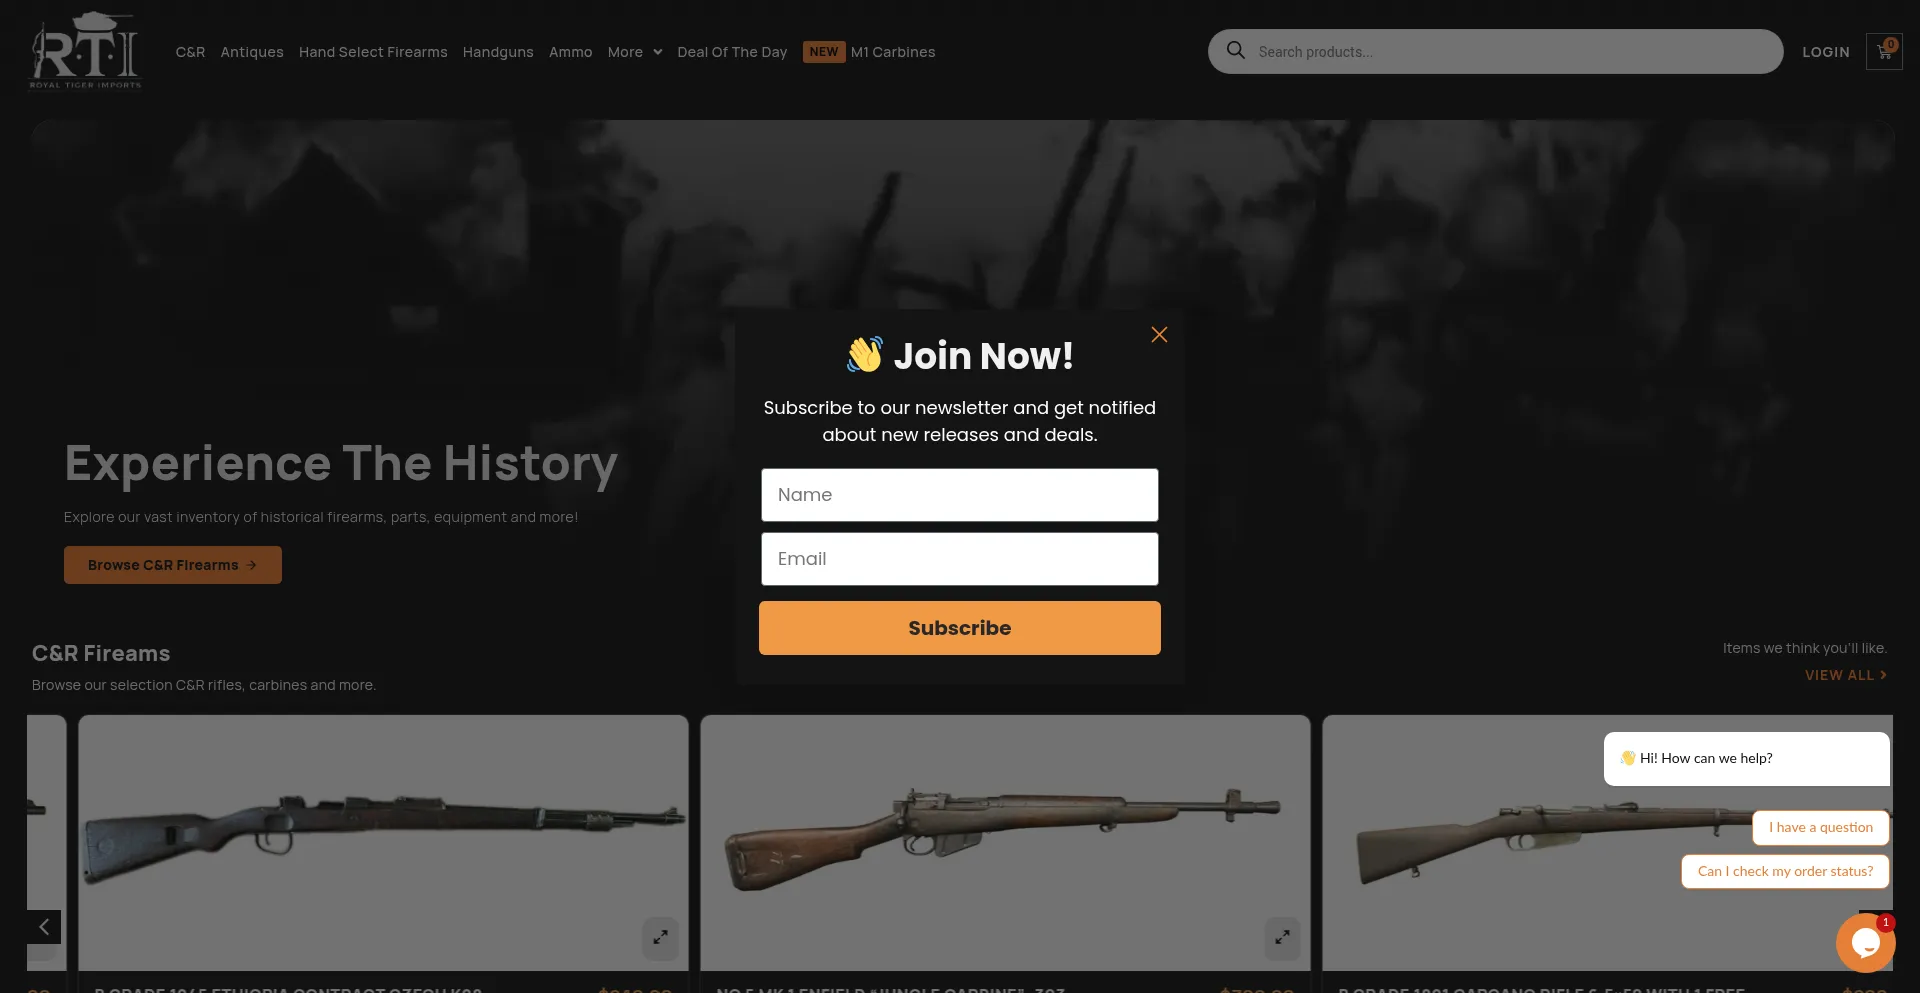The width and height of the screenshot is (1920, 993).
Task: Go to previous carousel slide arrow
Action: click(x=44, y=927)
